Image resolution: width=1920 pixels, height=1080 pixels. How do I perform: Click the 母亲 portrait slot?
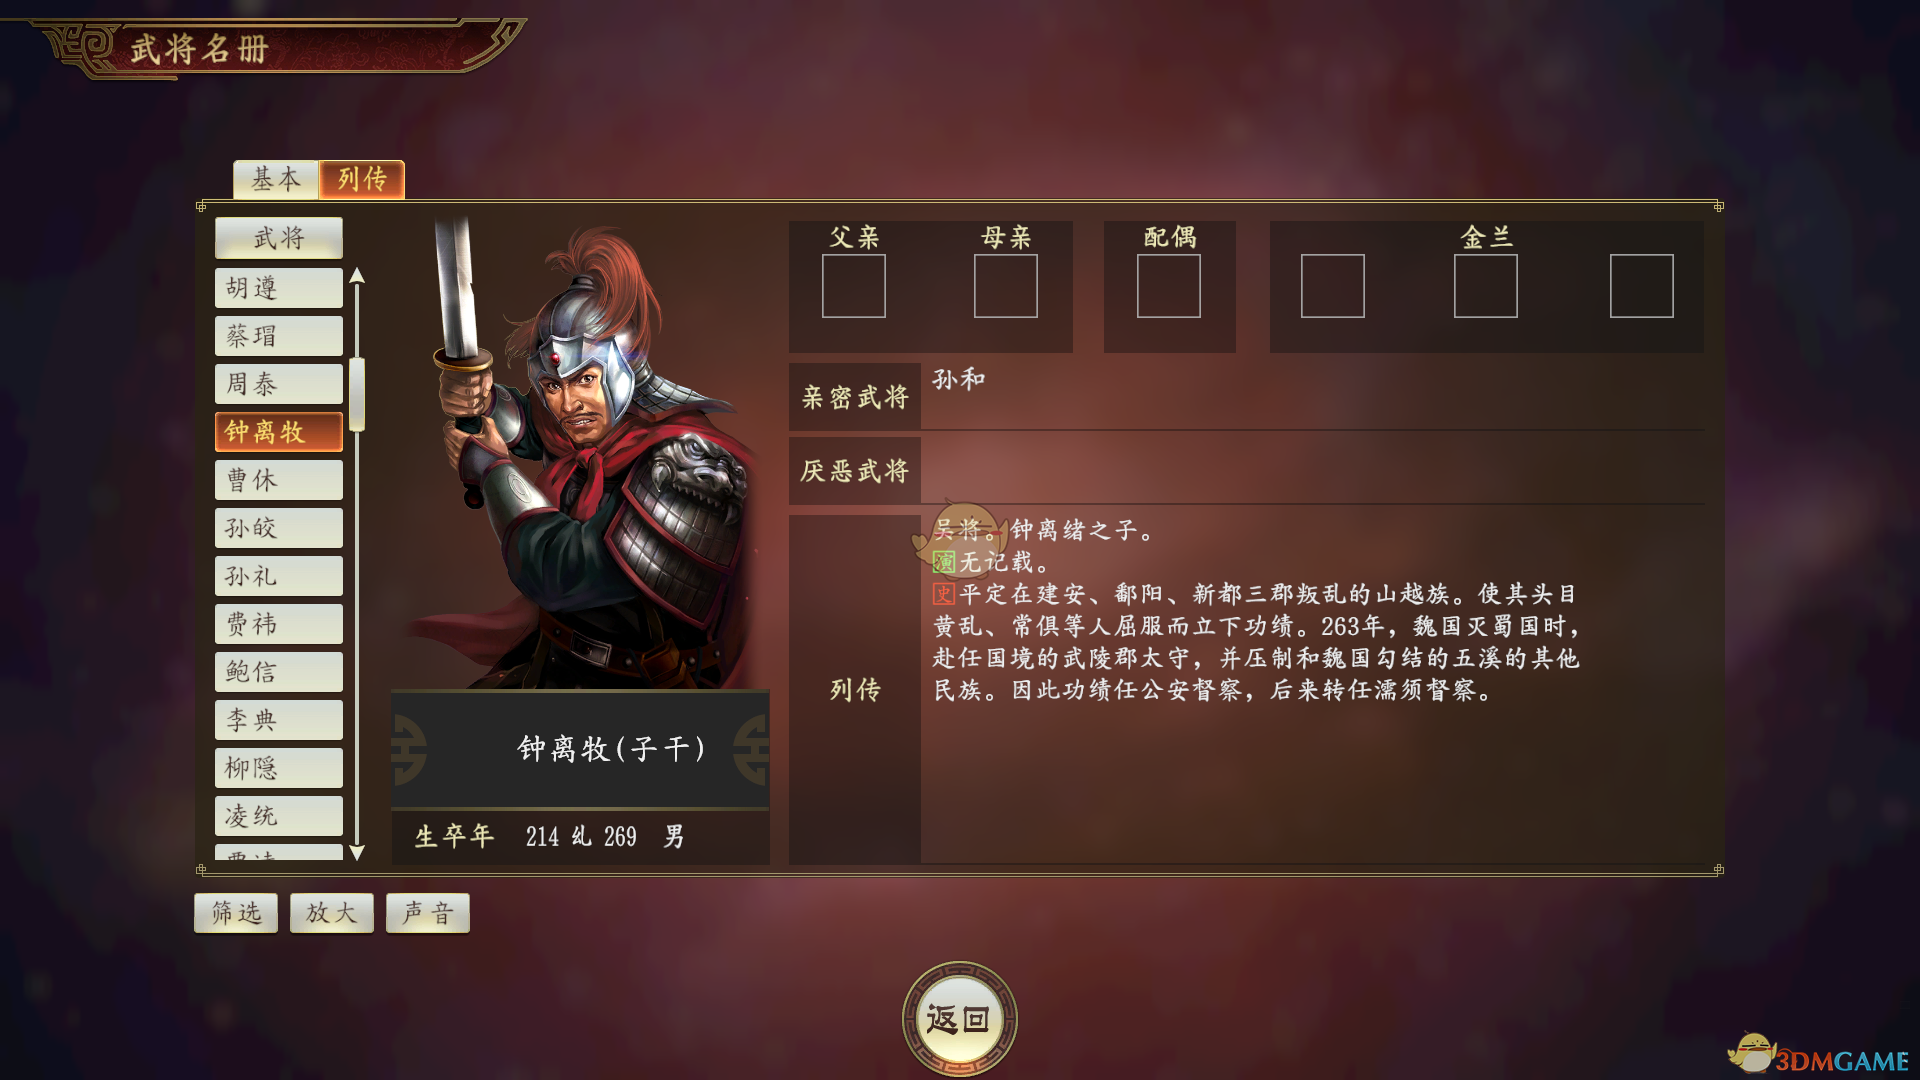click(1006, 286)
